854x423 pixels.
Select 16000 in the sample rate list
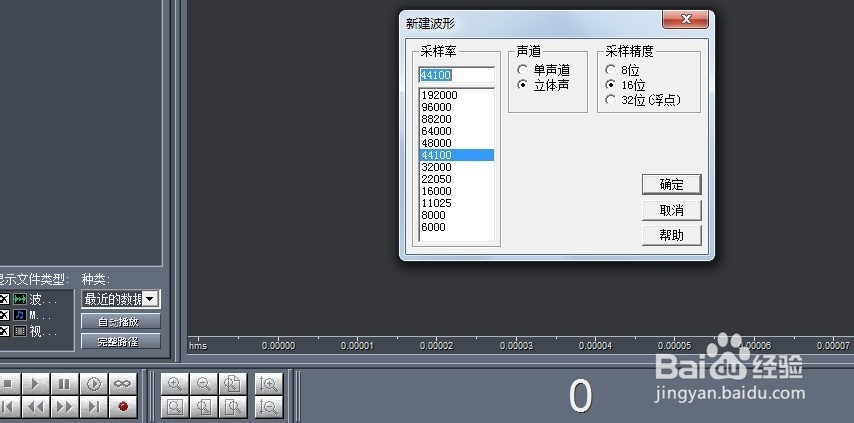[x=457, y=191]
